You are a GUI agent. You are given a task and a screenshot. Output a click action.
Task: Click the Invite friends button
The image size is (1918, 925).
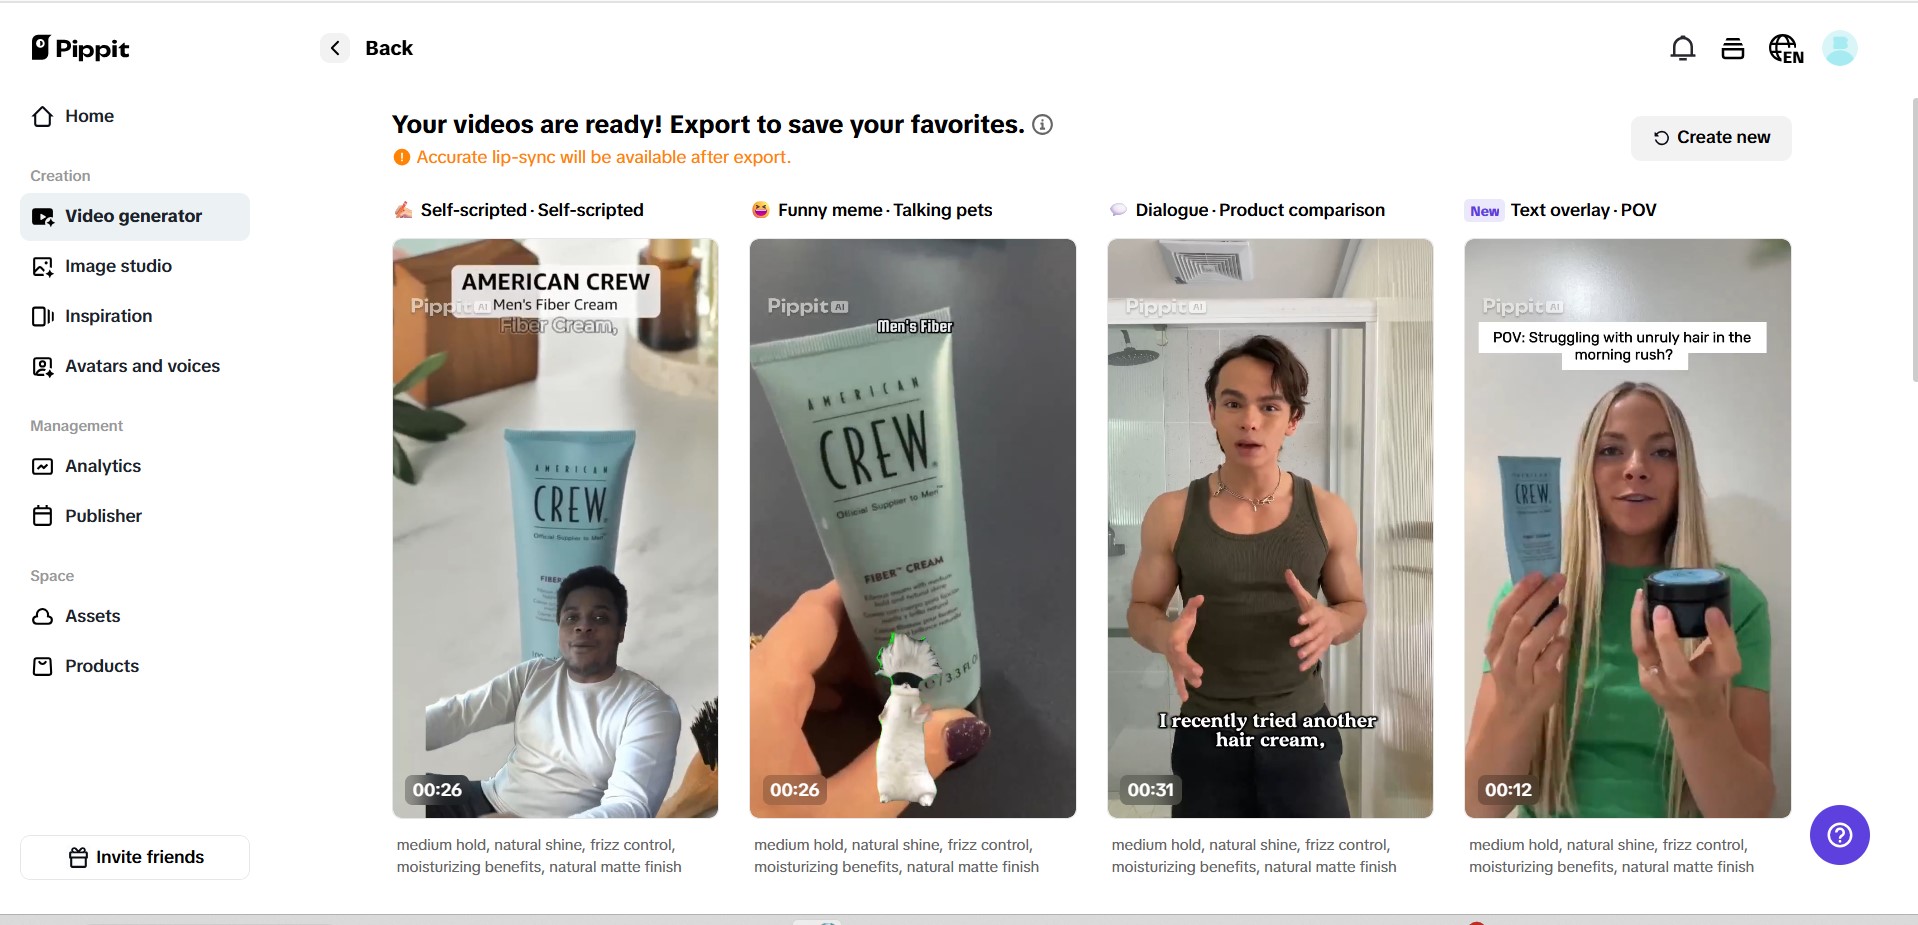tap(135, 857)
